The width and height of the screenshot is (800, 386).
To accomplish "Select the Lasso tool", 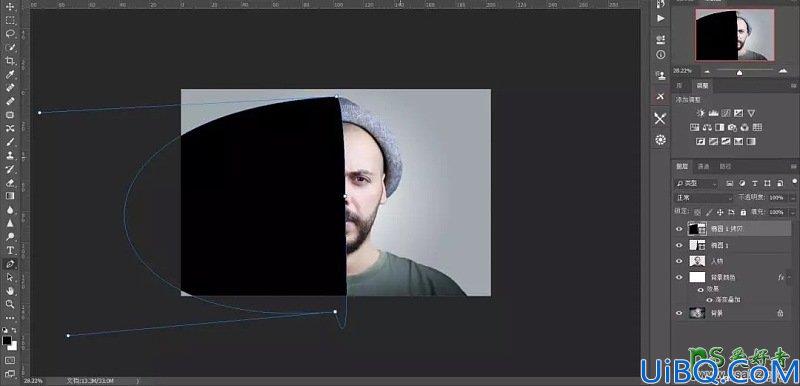I will [10, 34].
